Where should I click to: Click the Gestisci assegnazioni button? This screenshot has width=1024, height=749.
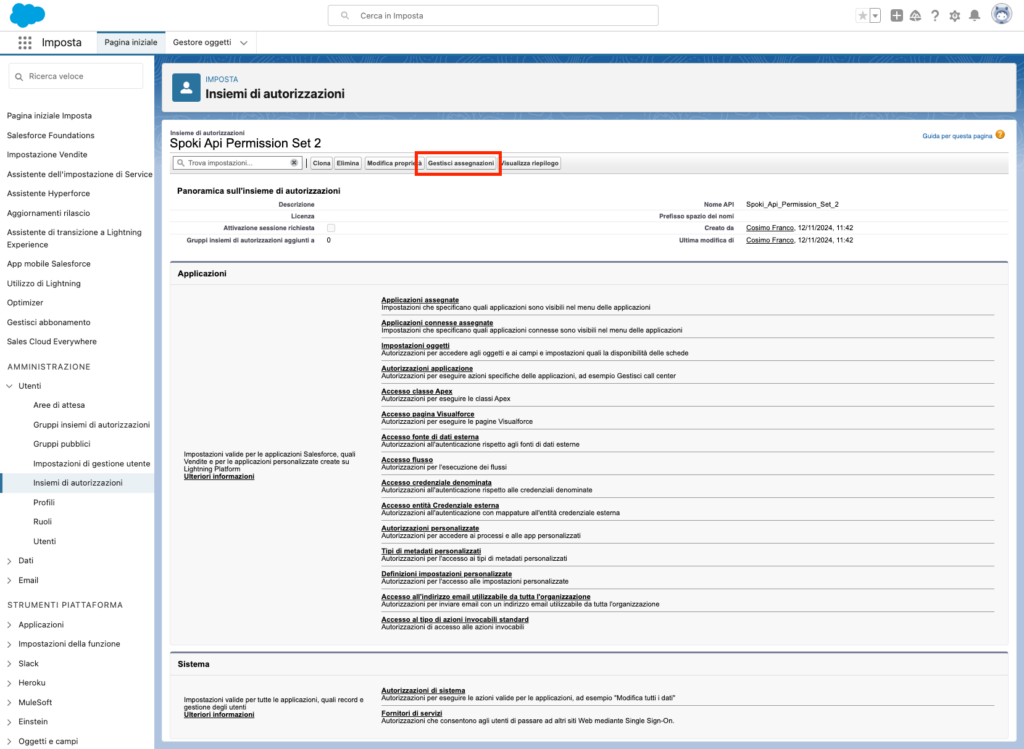(460, 163)
